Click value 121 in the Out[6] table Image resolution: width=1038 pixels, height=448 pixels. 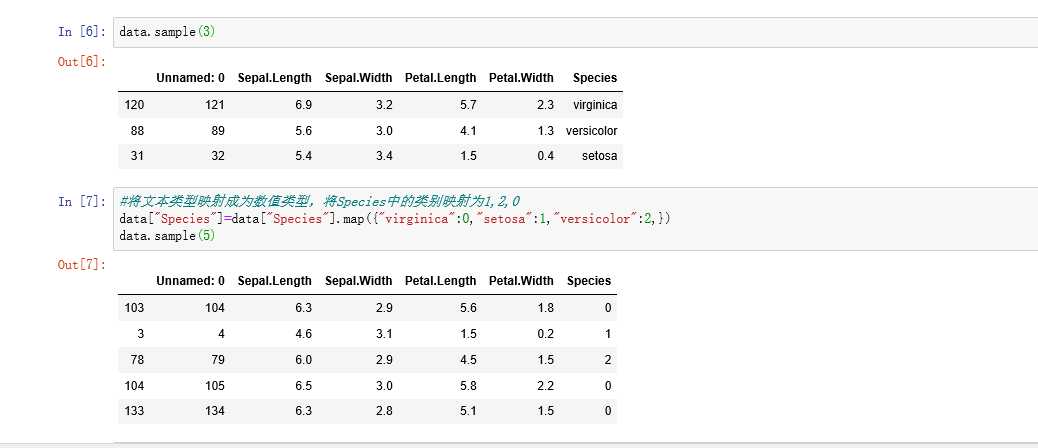(214, 105)
